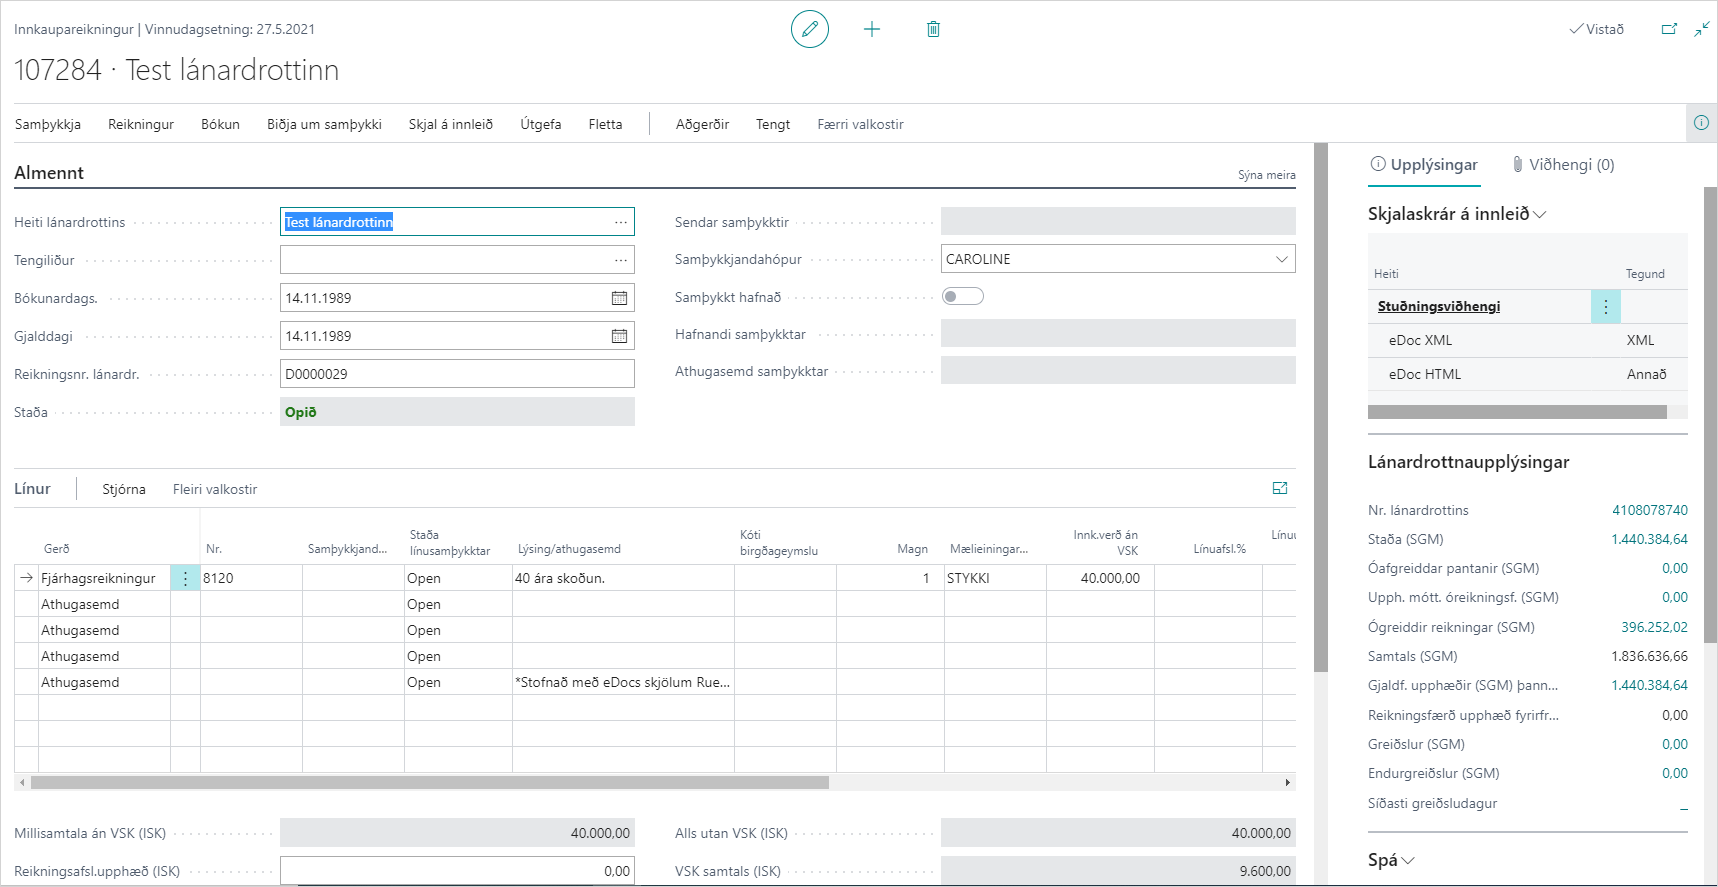Viewport: 1718px width, 887px height.
Task: Open the Bókun menu
Action: click(x=220, y=124)
